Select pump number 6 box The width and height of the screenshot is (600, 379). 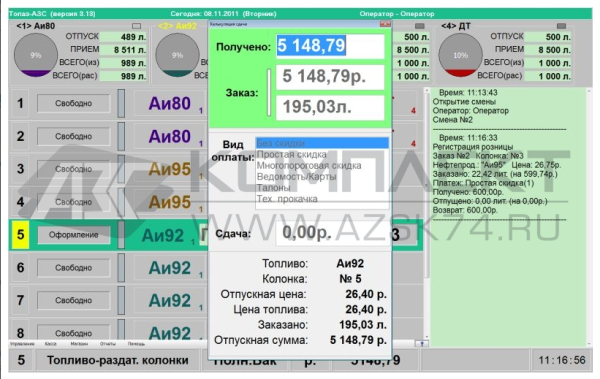(x=20, y=268)
